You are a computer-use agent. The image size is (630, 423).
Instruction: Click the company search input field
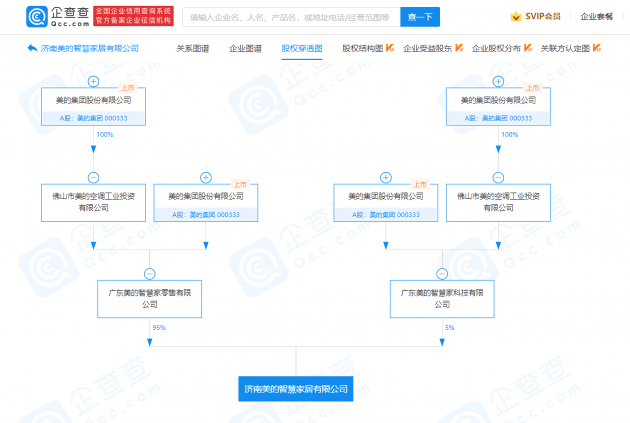[291, 17]
